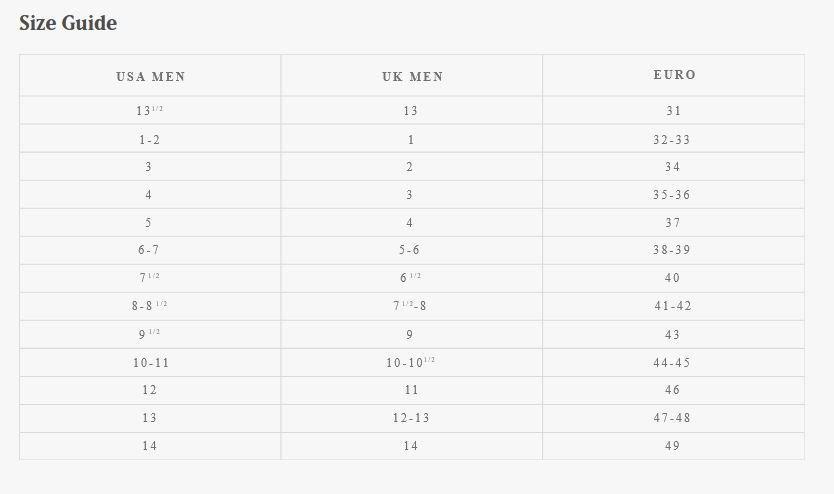Click Euro 35-36 cell
This screenshot has width=834, height=494.
[673, 195]
